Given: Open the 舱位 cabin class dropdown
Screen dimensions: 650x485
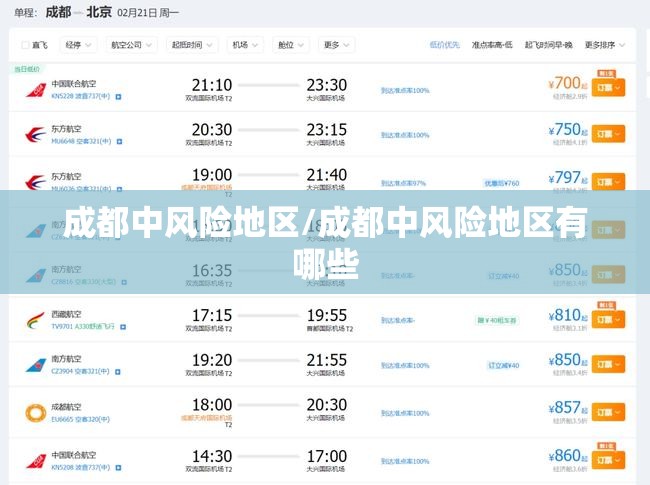Looking at the screenshot, I should click(291, 45).
